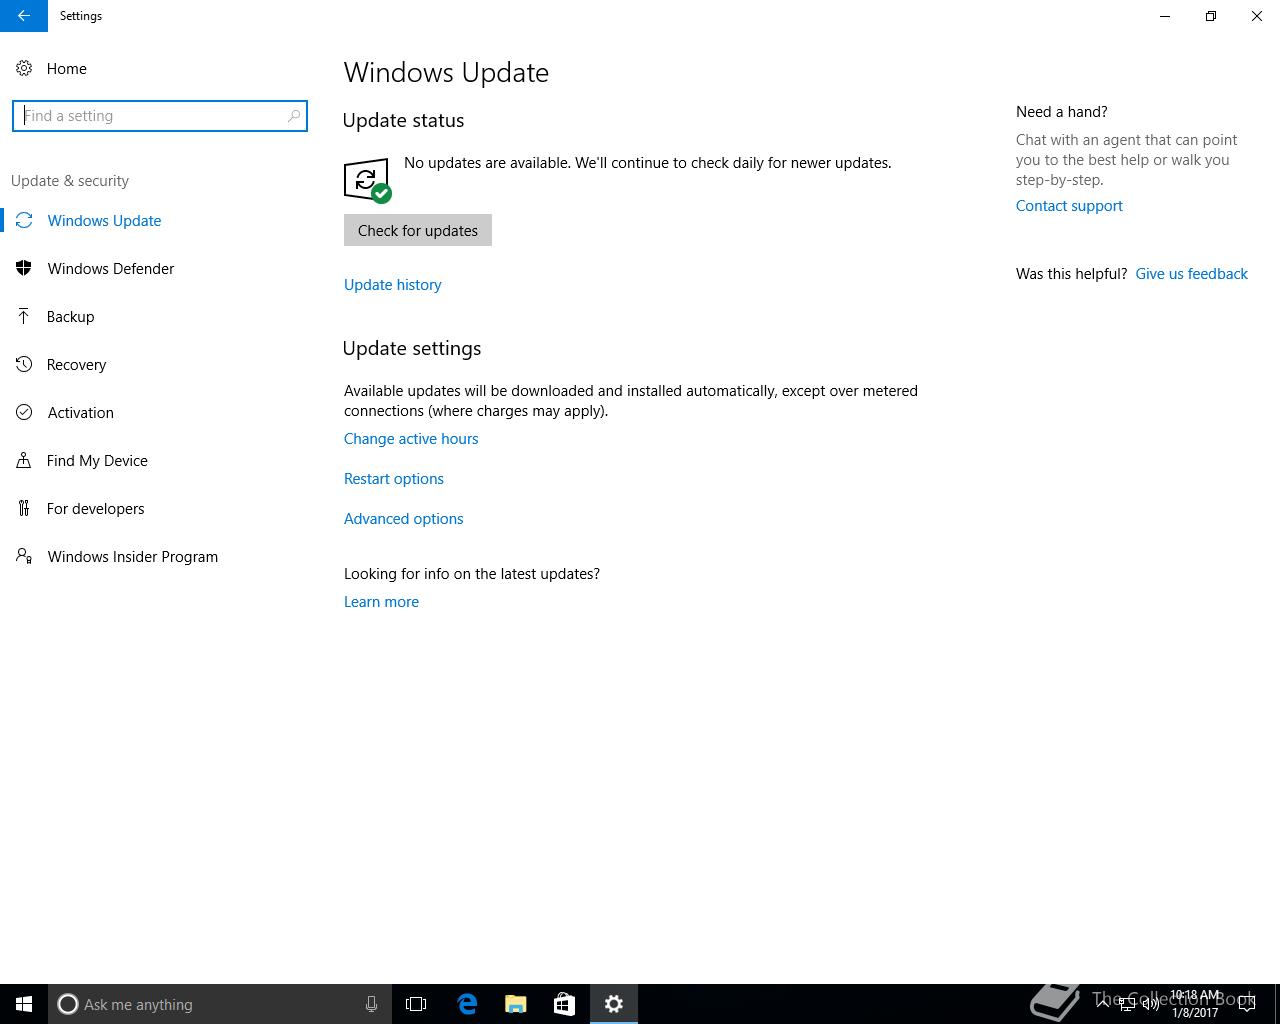The width and height of the screenshot is (1280, 1024).
Task: Open the volume control in system tray
Action: pos(1151,1004)
